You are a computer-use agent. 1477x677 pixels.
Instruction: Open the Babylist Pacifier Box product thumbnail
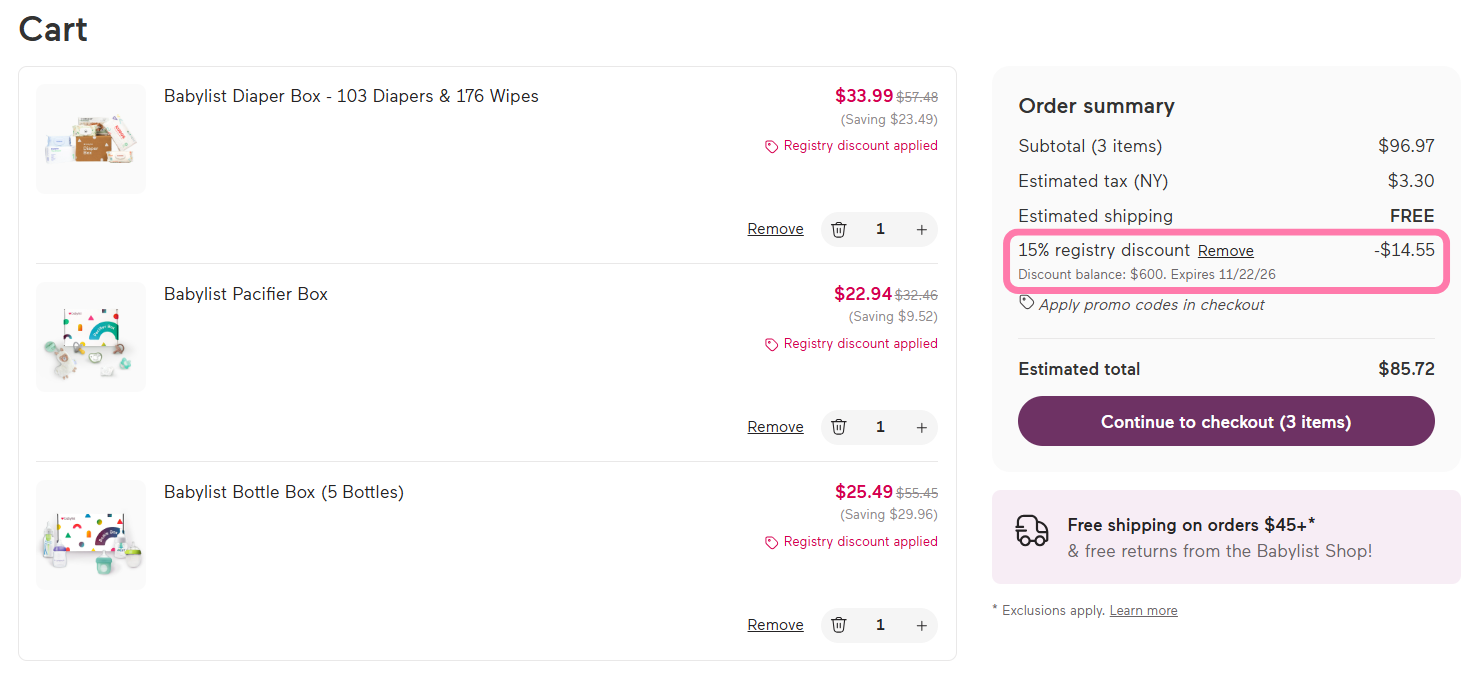91,337
